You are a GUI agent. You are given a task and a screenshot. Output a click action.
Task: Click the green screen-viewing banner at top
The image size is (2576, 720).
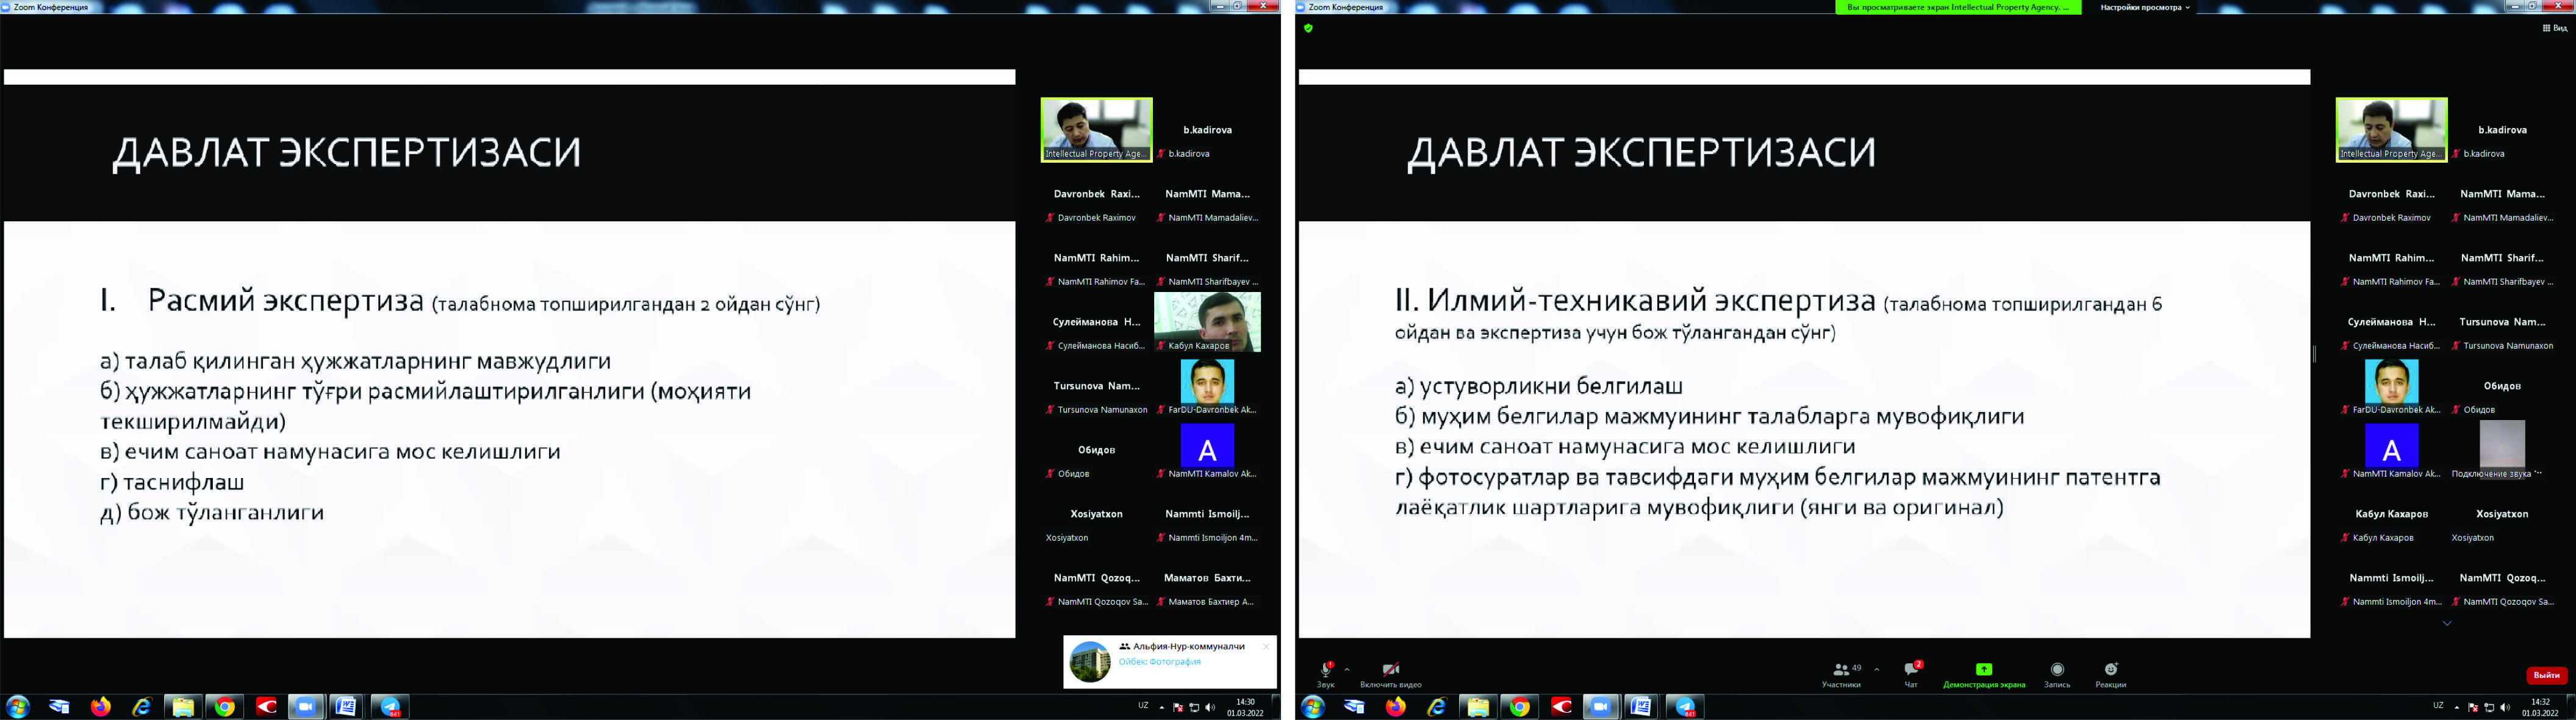click(1957, 7)
